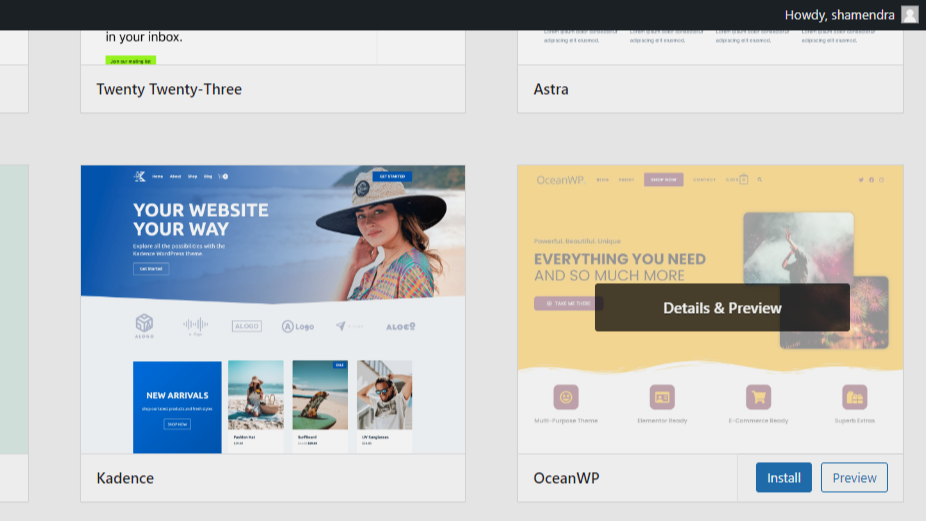The width and height of the screenshot is (926, 521).
Task: Click the Multi-Purpose Theme smiley icon
Action: 566,397
